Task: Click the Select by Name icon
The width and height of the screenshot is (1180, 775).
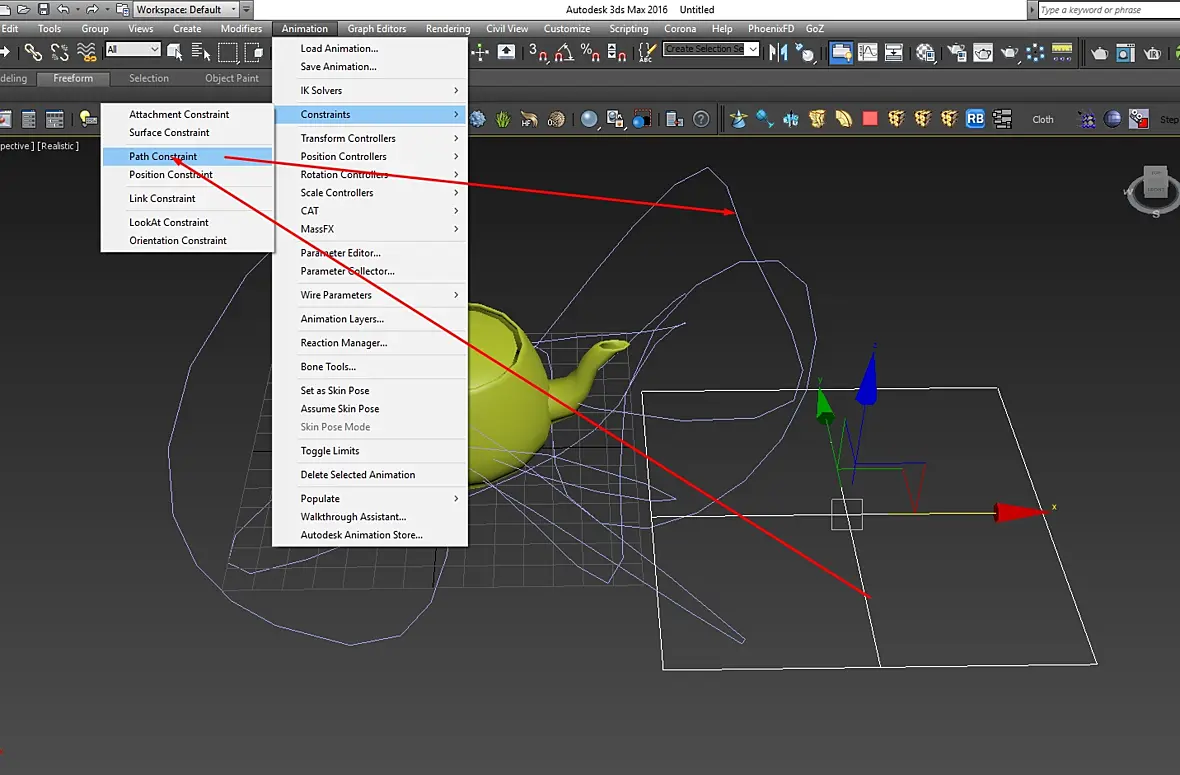Action: 201,52
